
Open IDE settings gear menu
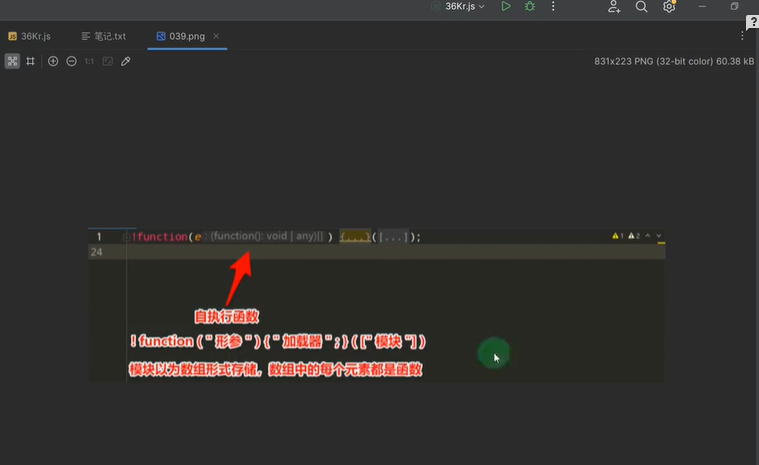pyautogui.click(x=669, y=7)
